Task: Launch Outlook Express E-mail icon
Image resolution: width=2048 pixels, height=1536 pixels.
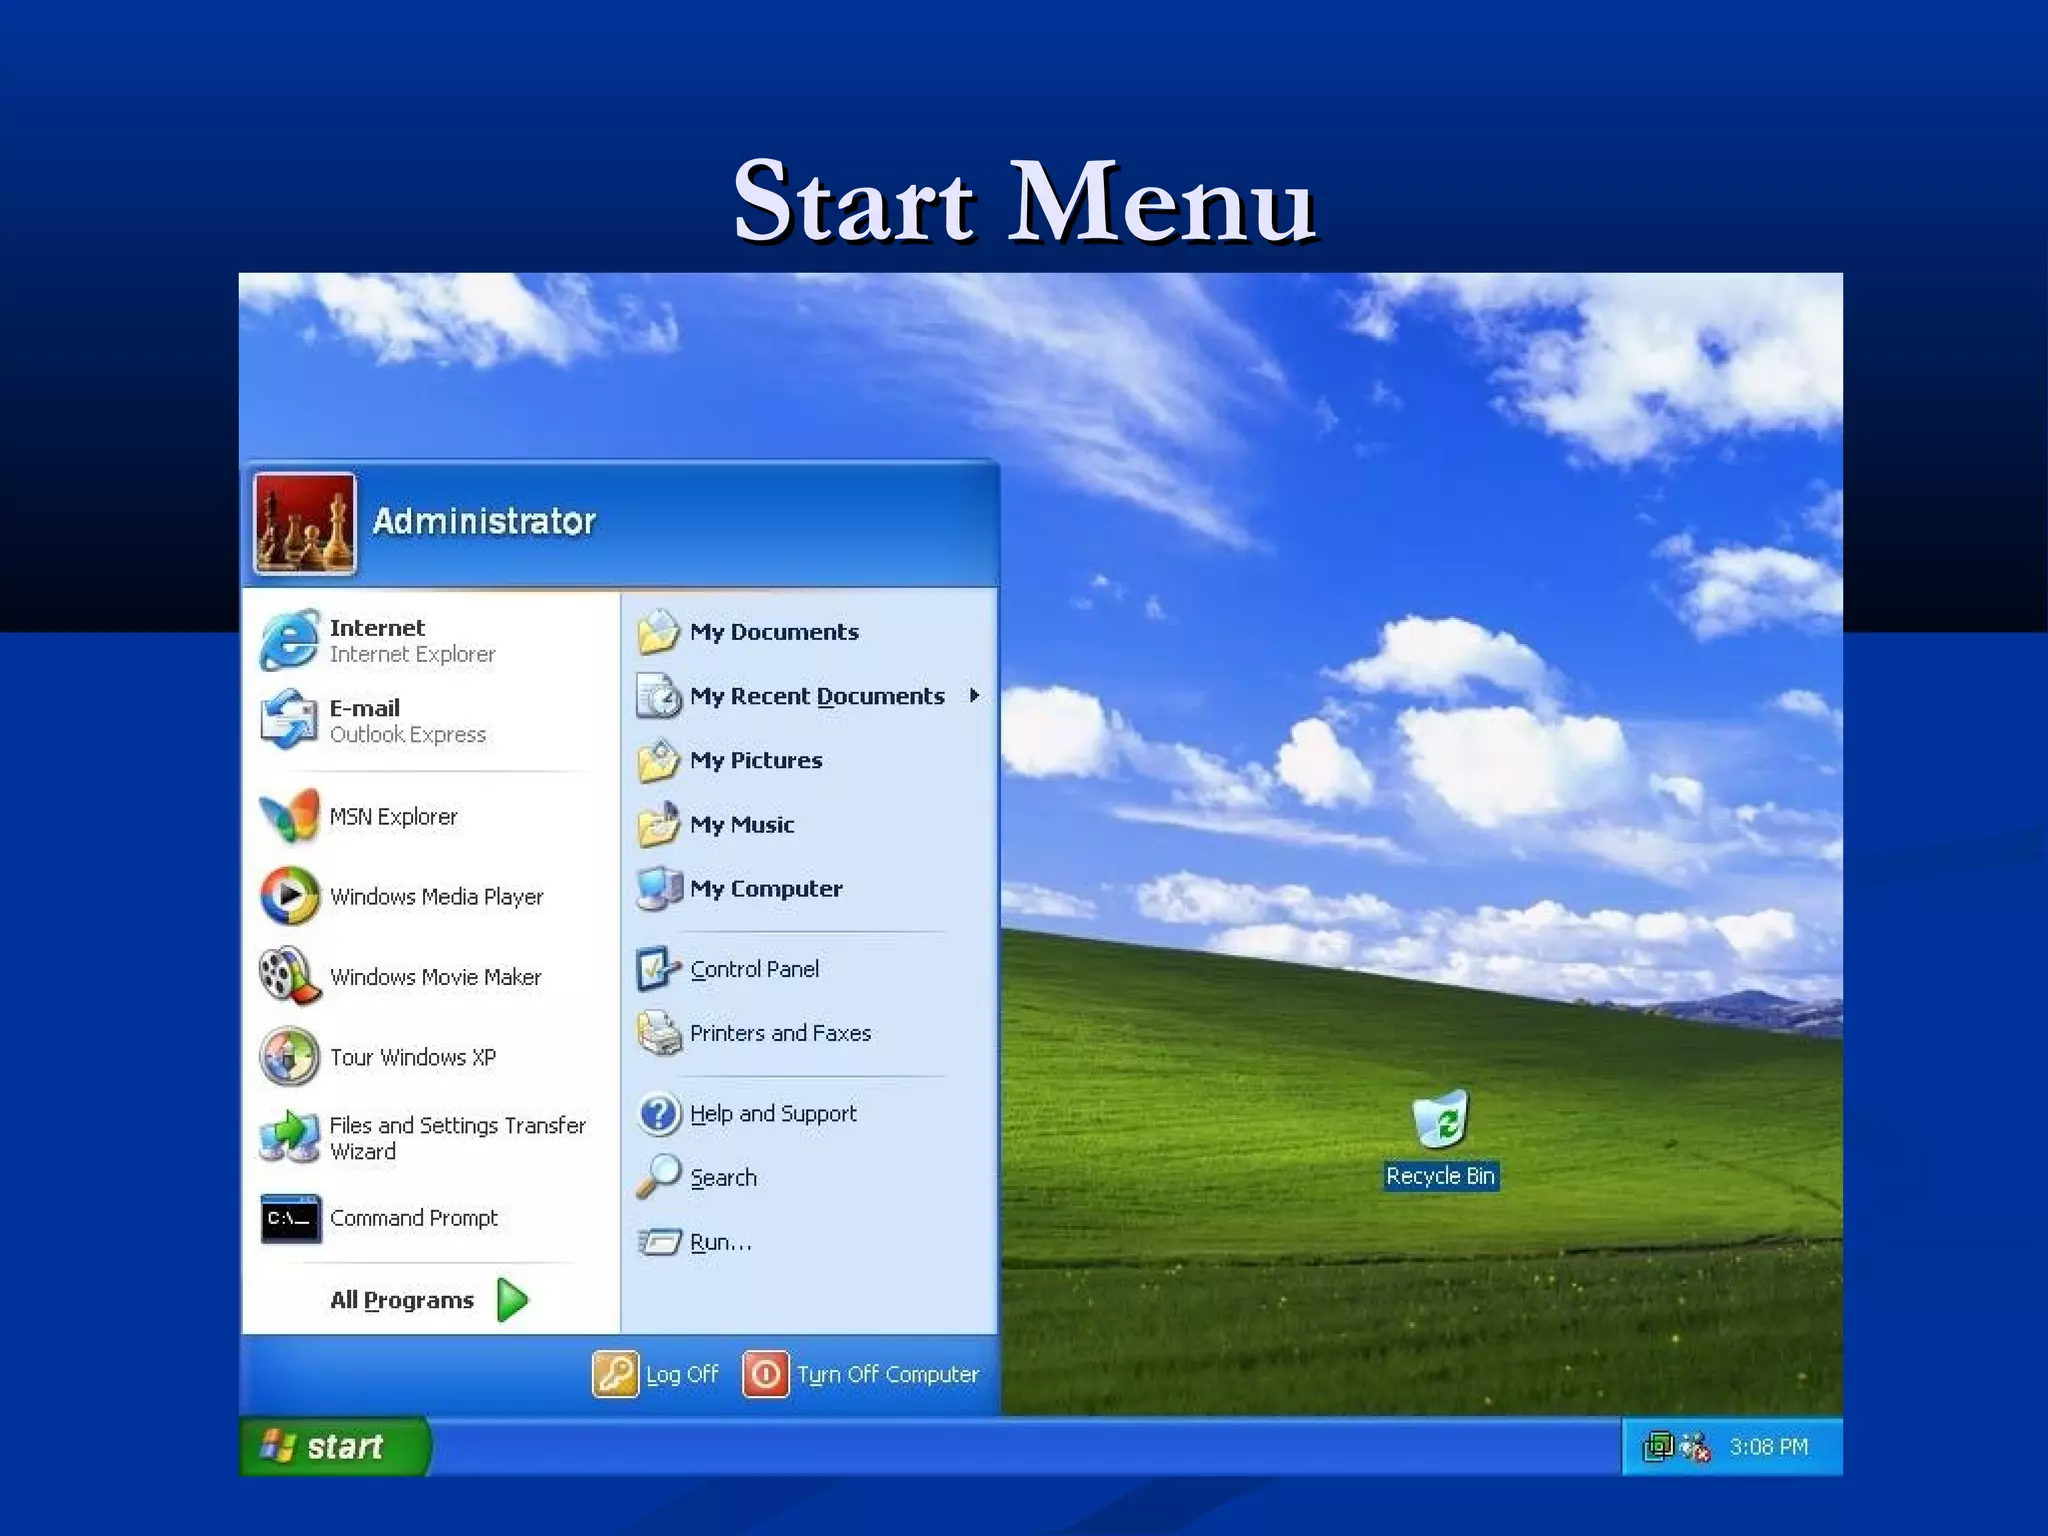Action: (x=290, y=719)
